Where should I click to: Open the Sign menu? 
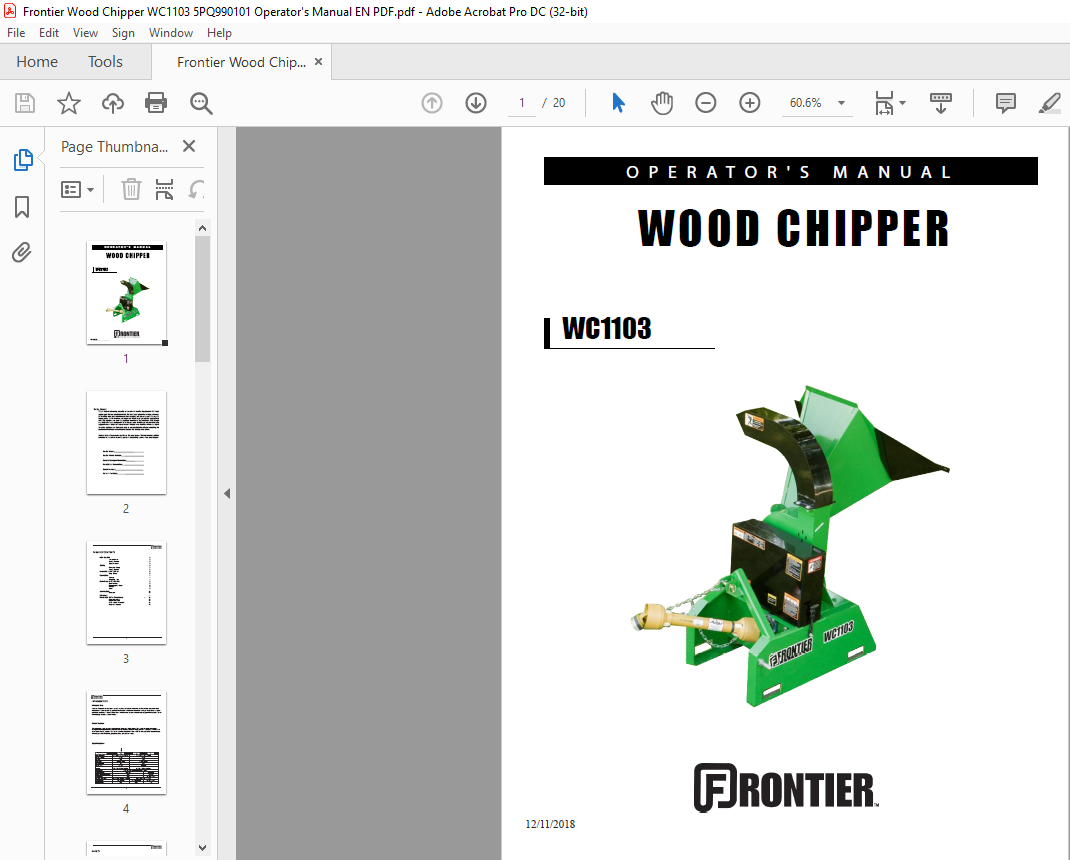[123, 33]
